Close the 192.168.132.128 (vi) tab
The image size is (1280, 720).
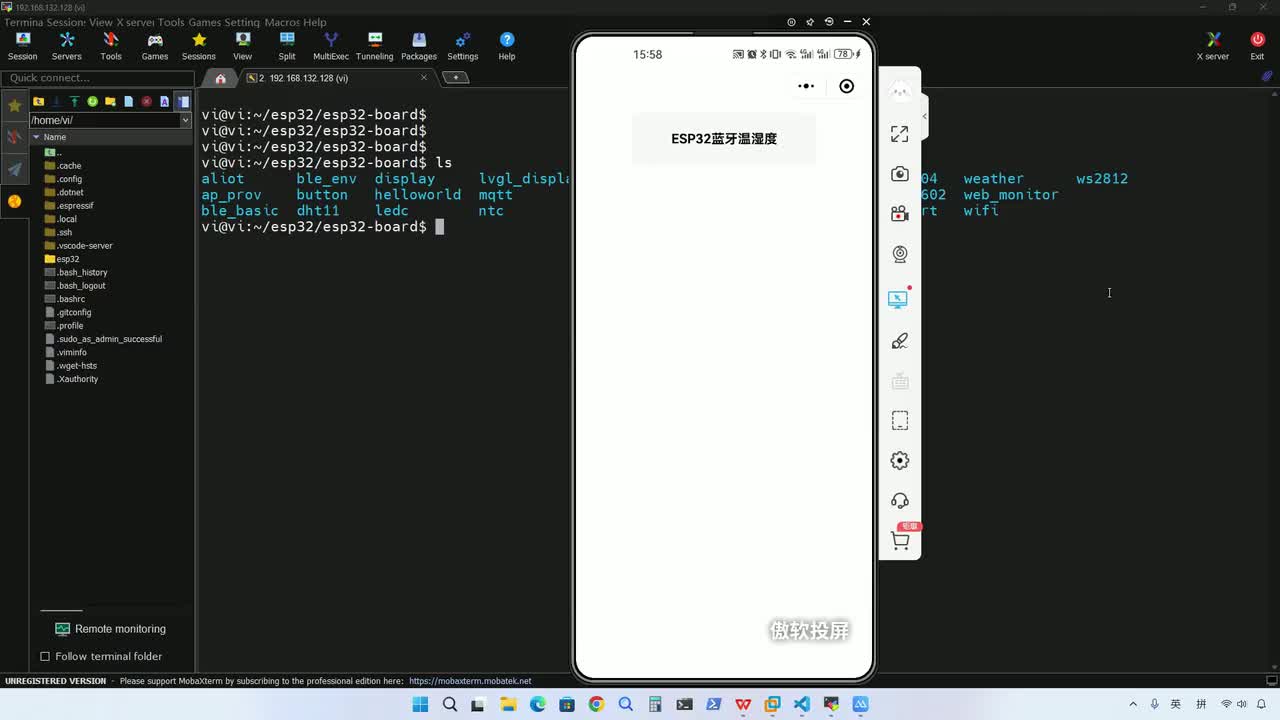(424, 77)
